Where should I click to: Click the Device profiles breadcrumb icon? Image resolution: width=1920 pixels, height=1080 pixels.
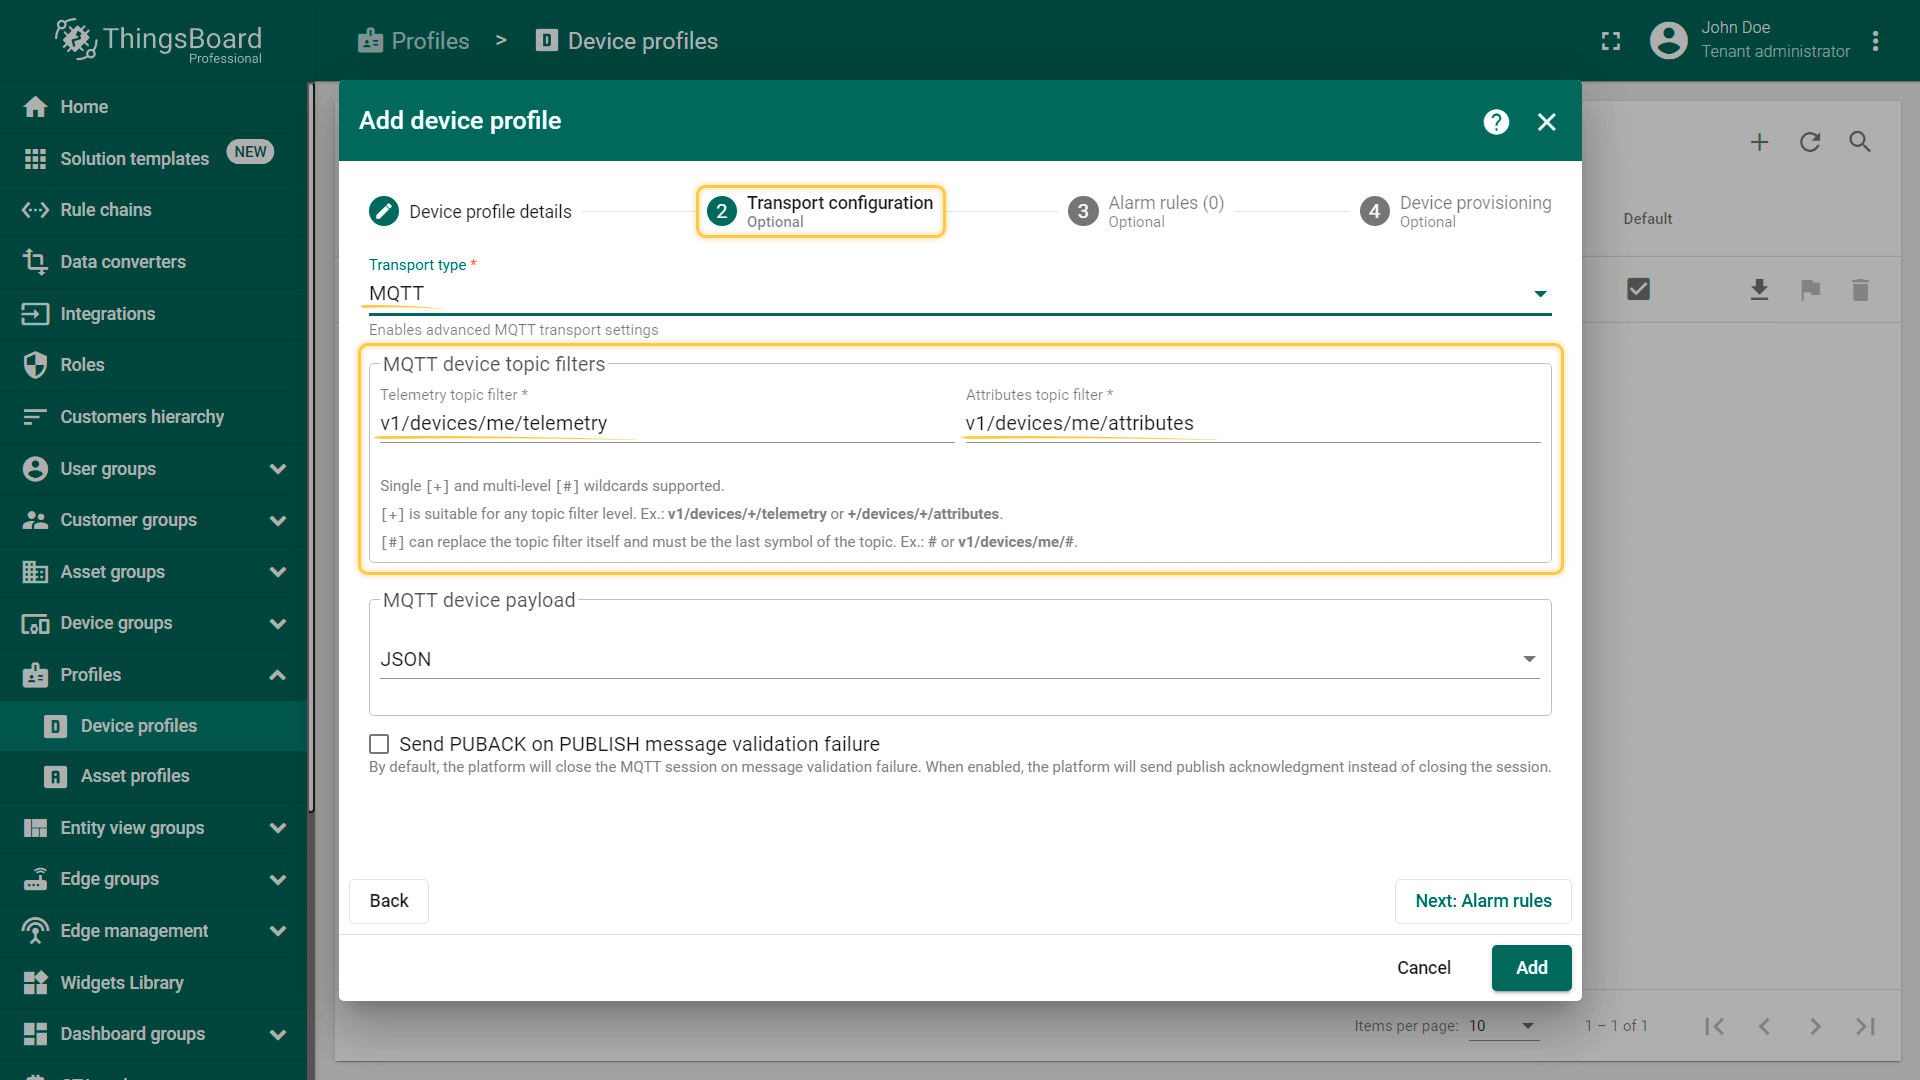point(546,41)
